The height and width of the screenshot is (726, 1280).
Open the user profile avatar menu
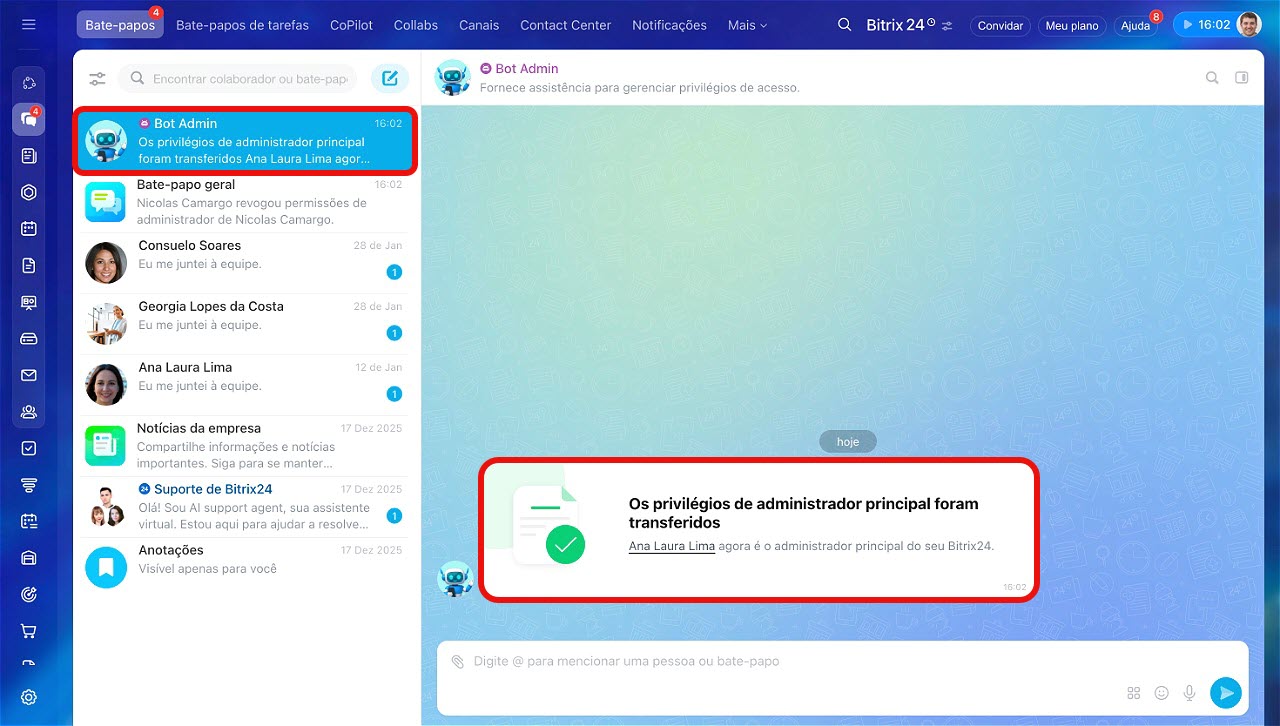tap(1249, 25)
